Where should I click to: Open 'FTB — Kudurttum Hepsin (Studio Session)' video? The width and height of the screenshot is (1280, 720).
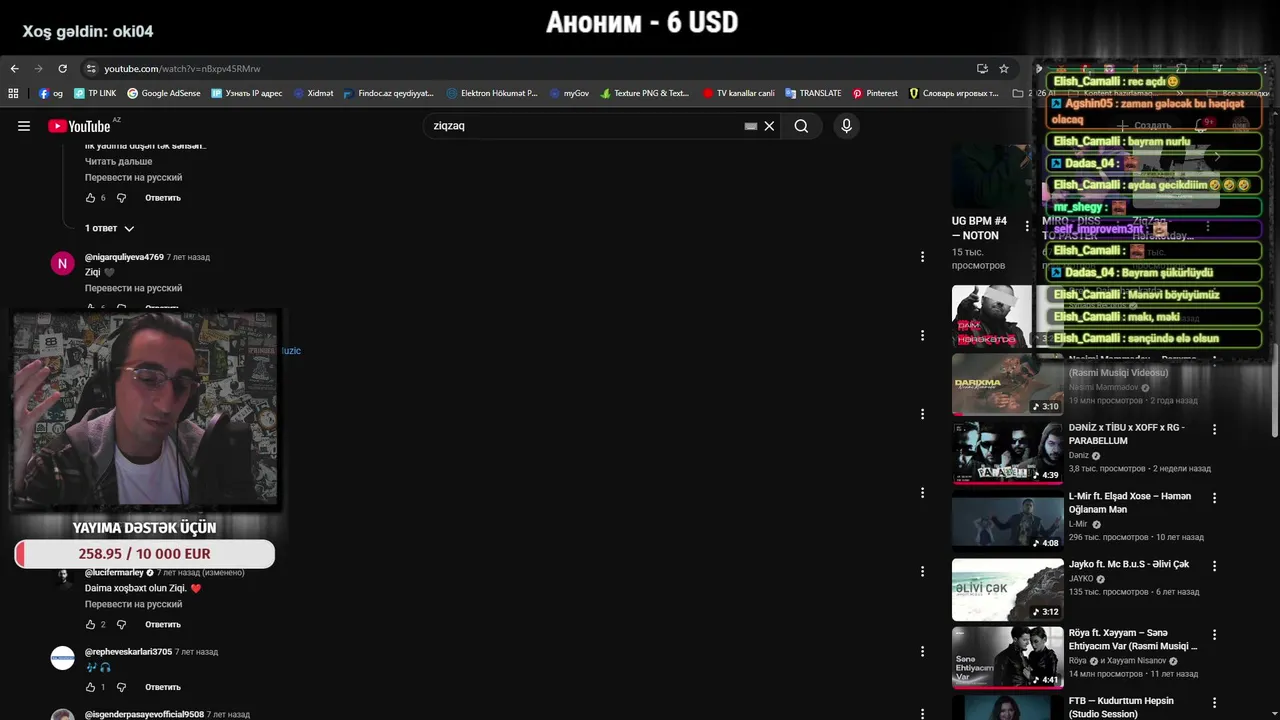click(1121, 707)
